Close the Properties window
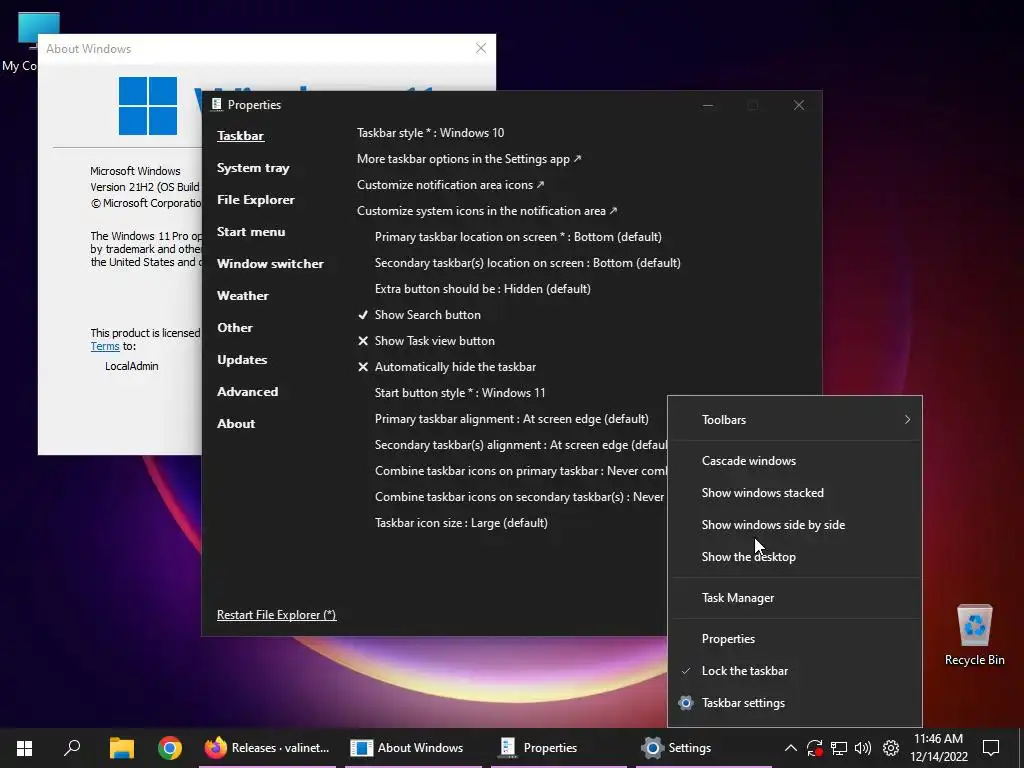This screenshot has width=1024, height=768. point(799,105)
